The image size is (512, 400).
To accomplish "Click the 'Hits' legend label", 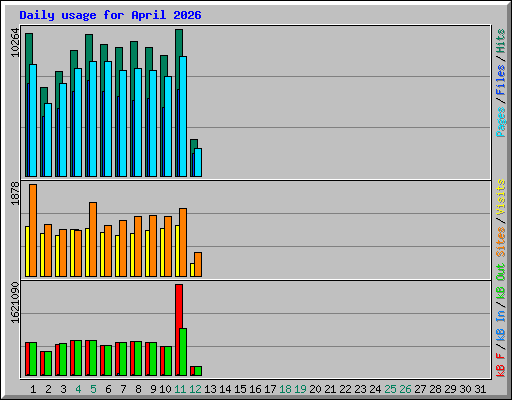I will pos(500,41).
